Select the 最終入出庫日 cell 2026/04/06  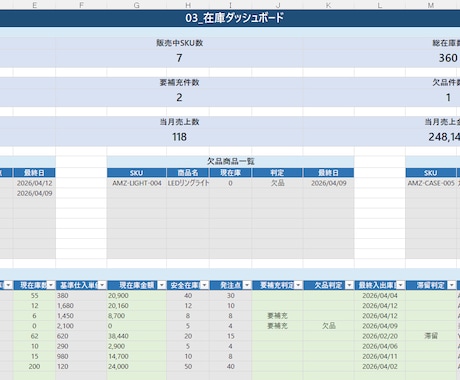pos(380,346)
